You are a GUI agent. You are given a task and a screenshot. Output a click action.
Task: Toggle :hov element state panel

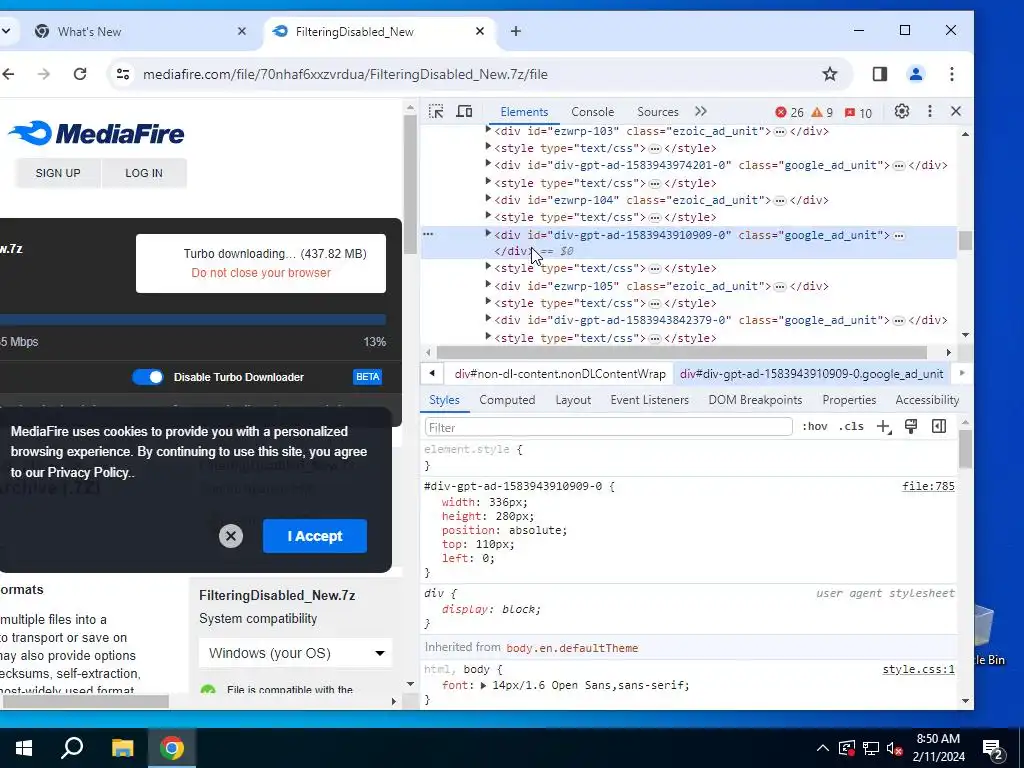pyautogui.click(x=814, y=426)
